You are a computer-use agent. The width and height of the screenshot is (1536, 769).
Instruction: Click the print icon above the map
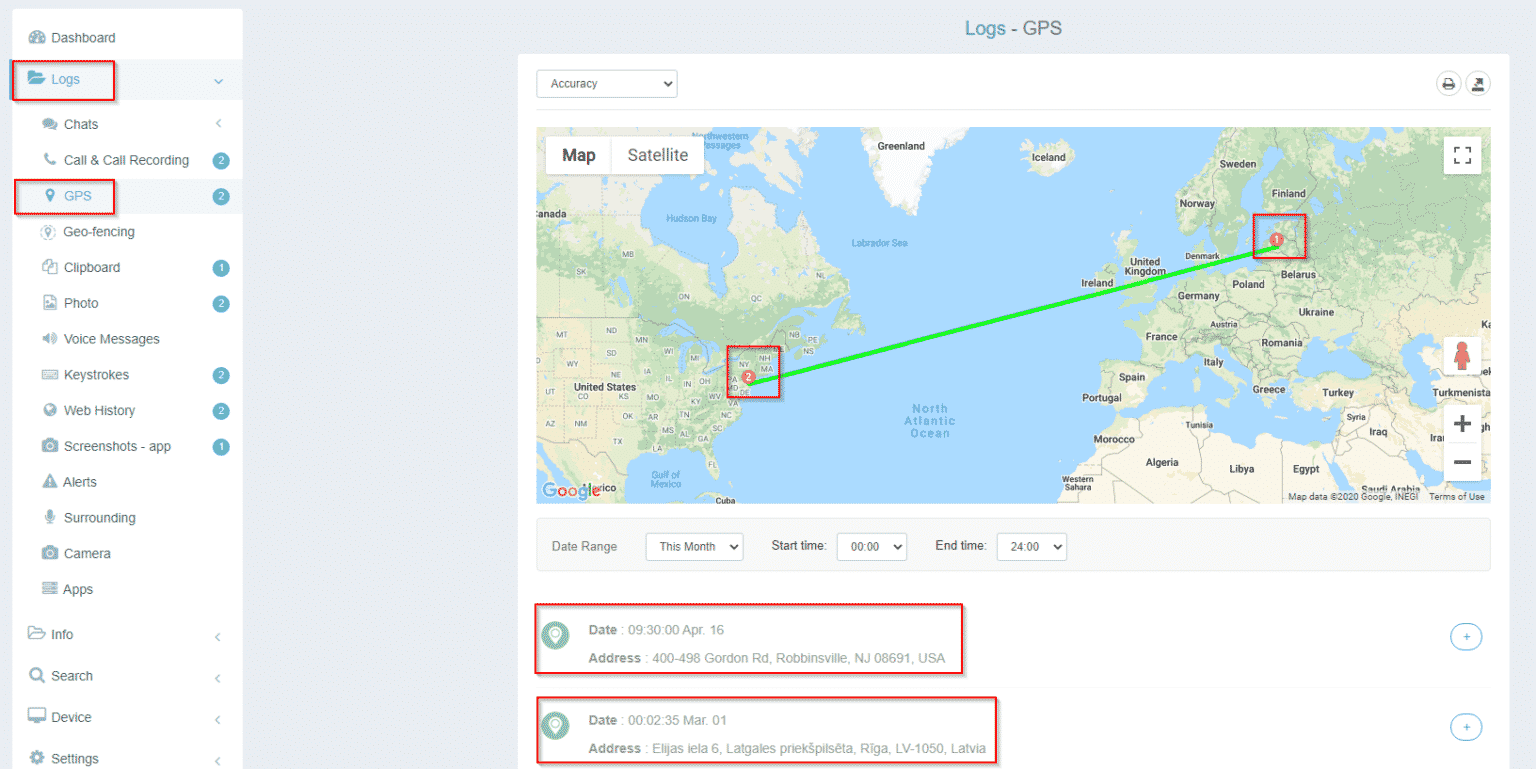point(1448,84)
